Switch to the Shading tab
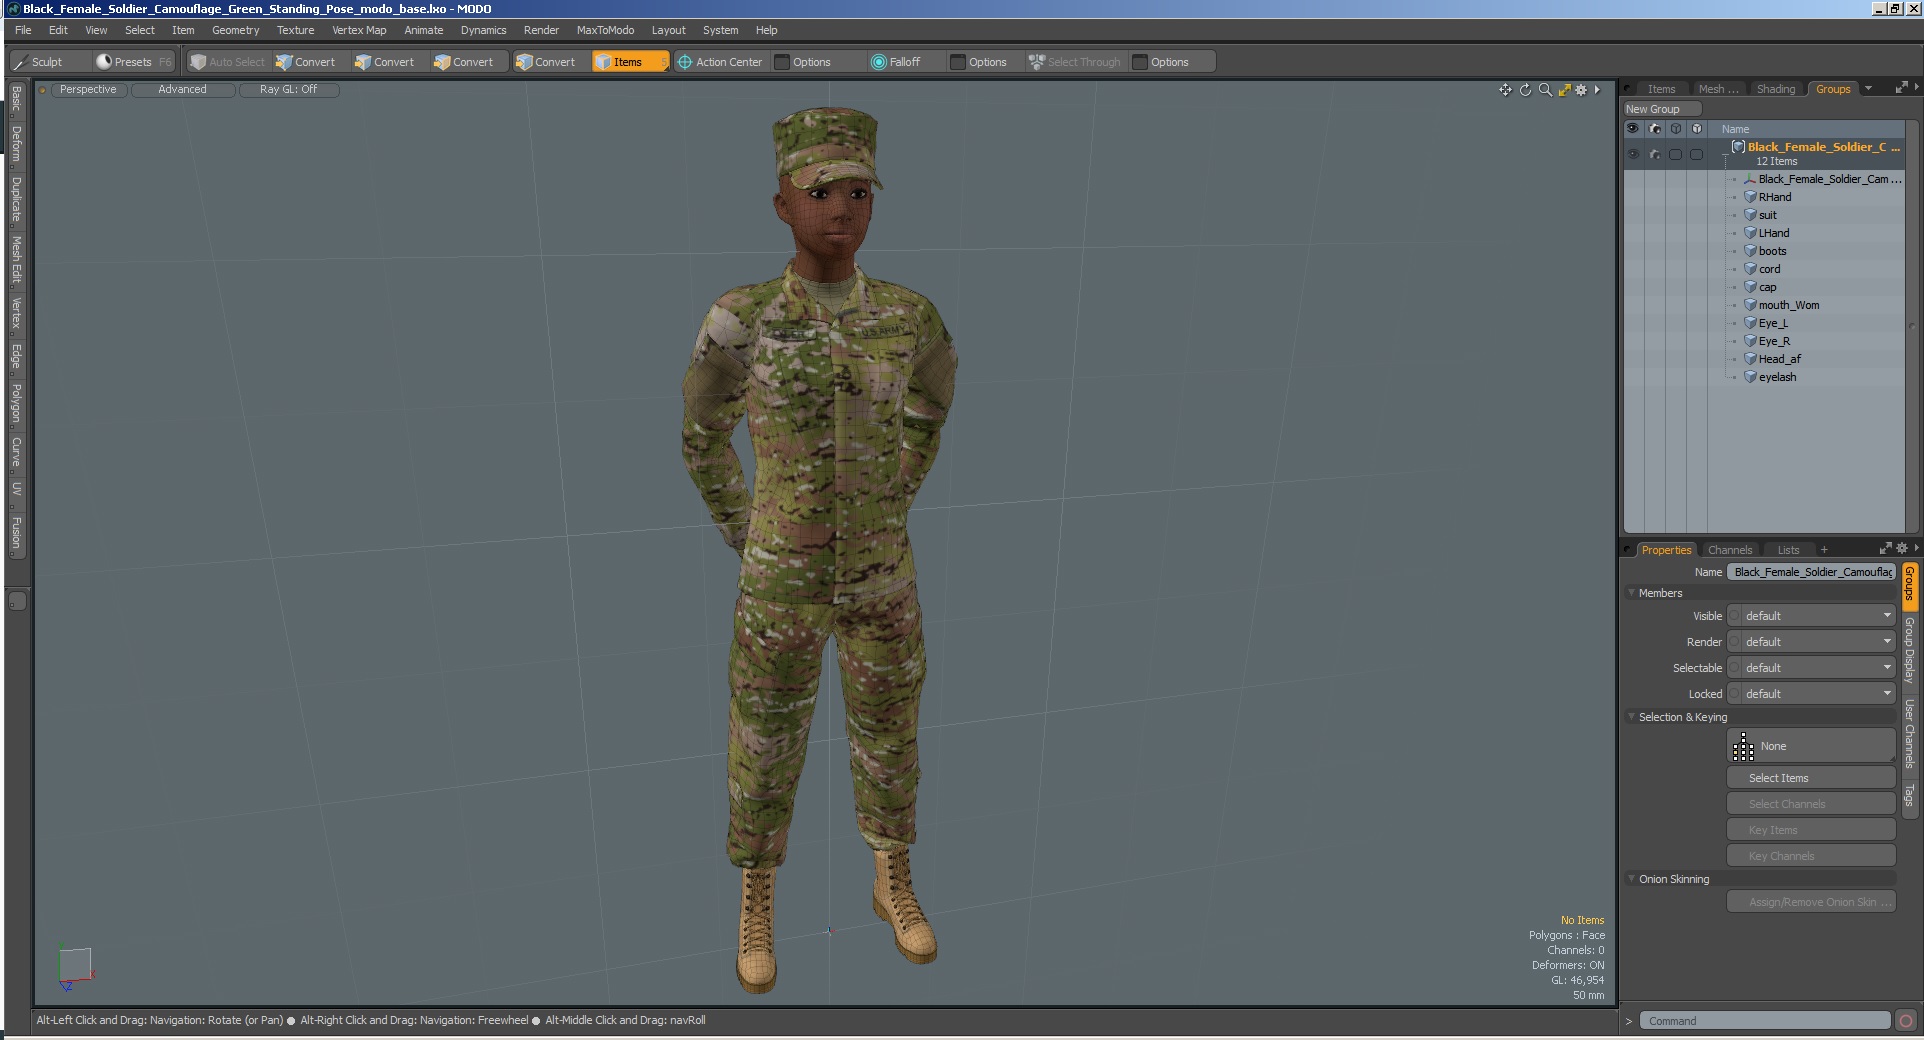The image size is (1924, 1040). (x=1776, y=89)
